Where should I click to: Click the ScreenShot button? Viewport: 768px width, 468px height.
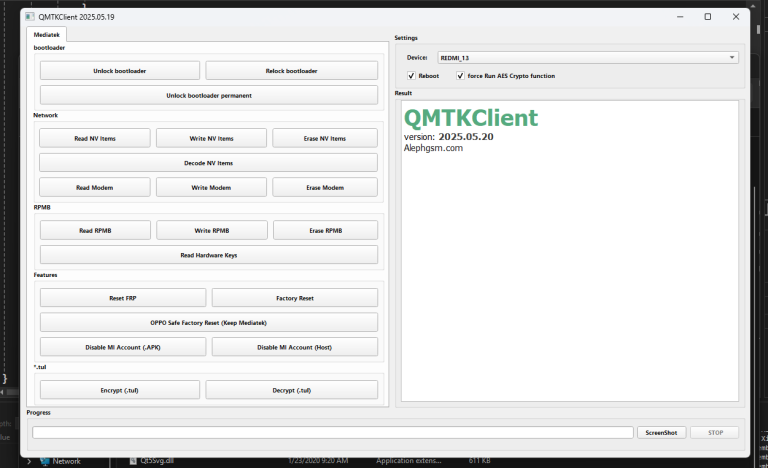(x=661, y=433)
